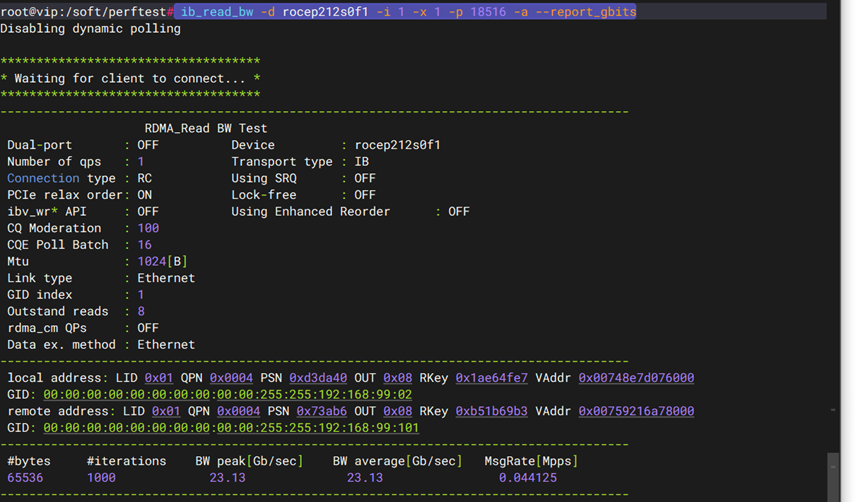Click the MsgRate value 0.044125
Screen dimensions: 865x502
[x=528, y=478]
